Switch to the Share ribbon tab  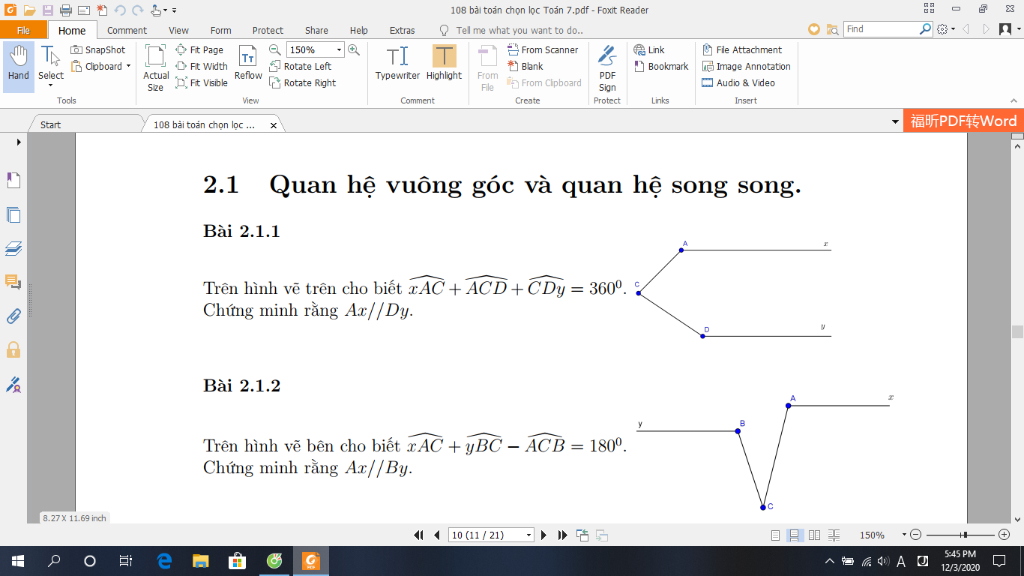tap(317, 30)
